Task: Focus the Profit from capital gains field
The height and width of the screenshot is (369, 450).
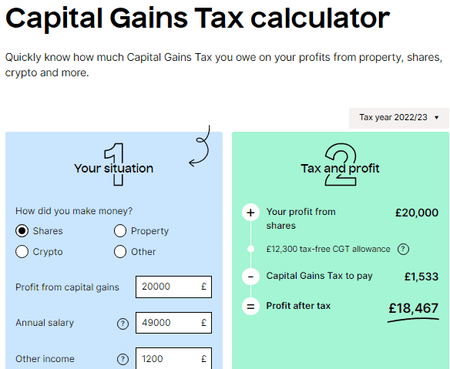Action: [x=174, y=287]
